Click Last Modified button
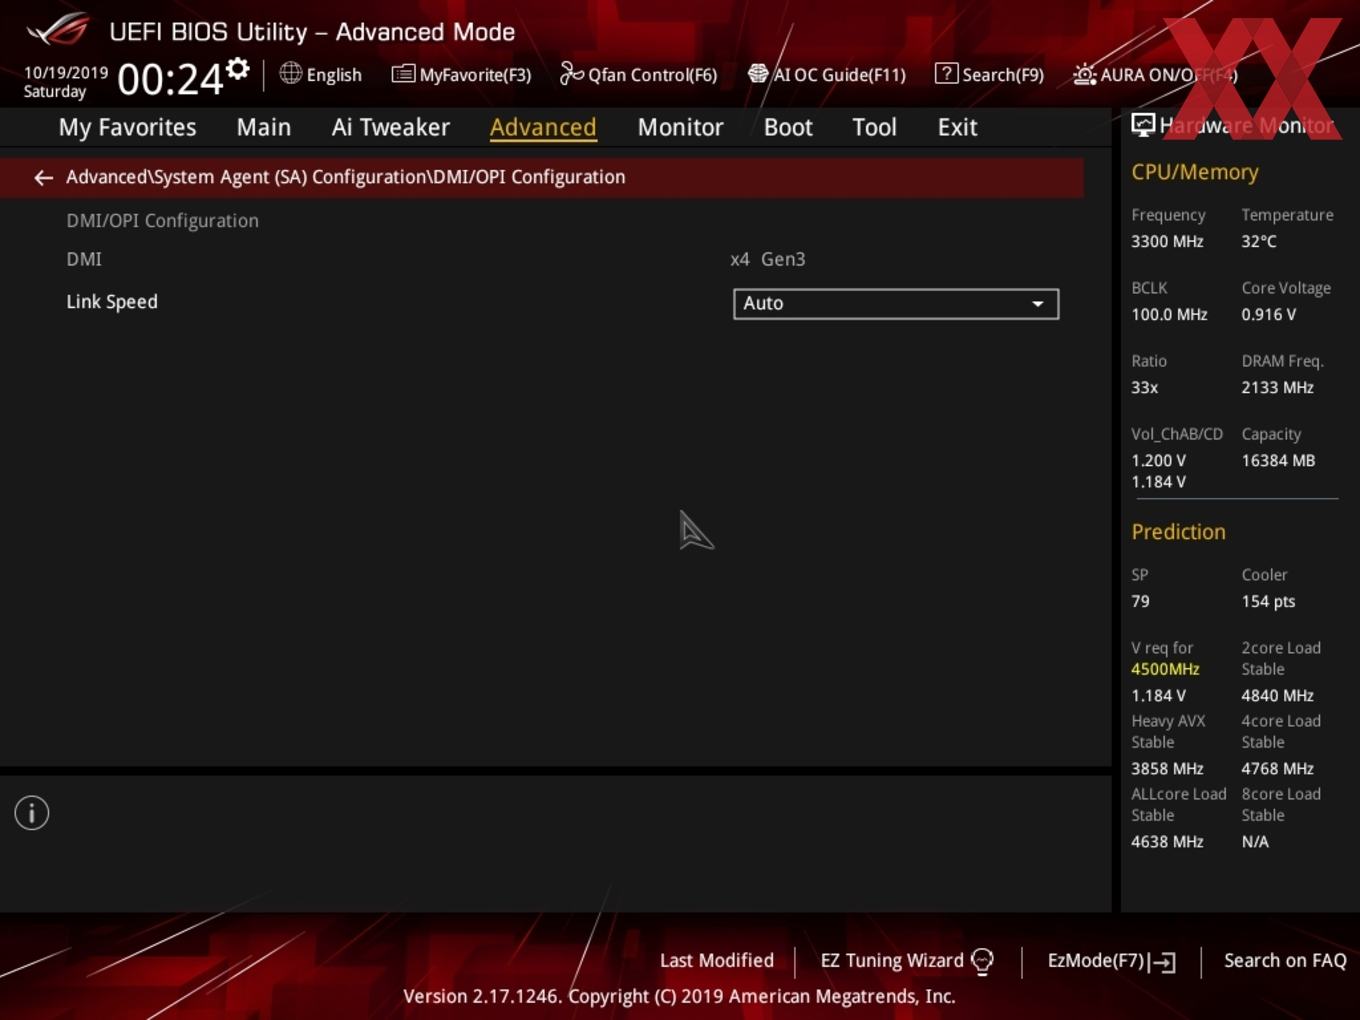The width and height of the screenshot is (1360, 1020). (x=717, y=961)
